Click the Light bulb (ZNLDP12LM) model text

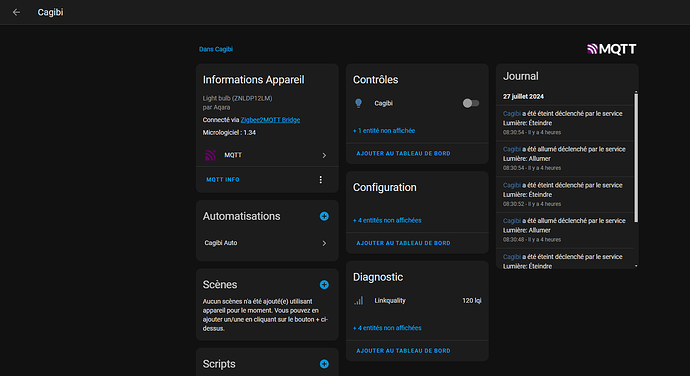pyautogui.click(x=237, y=98)
